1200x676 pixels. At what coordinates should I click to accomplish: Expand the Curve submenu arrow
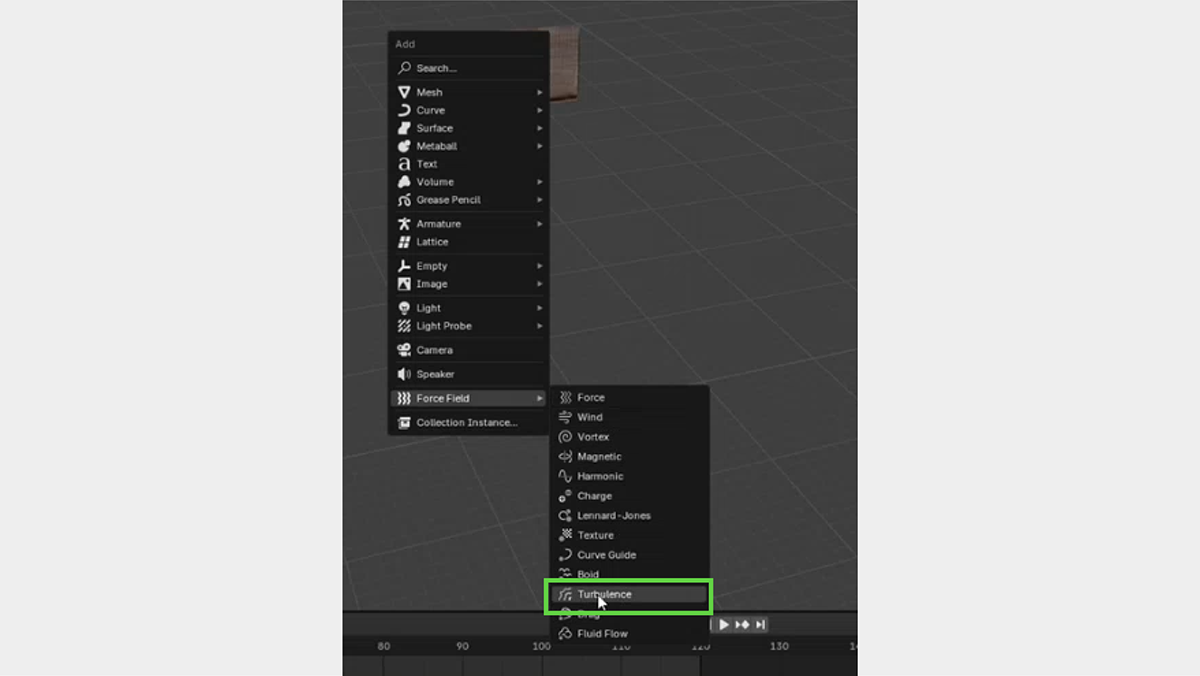540,110
